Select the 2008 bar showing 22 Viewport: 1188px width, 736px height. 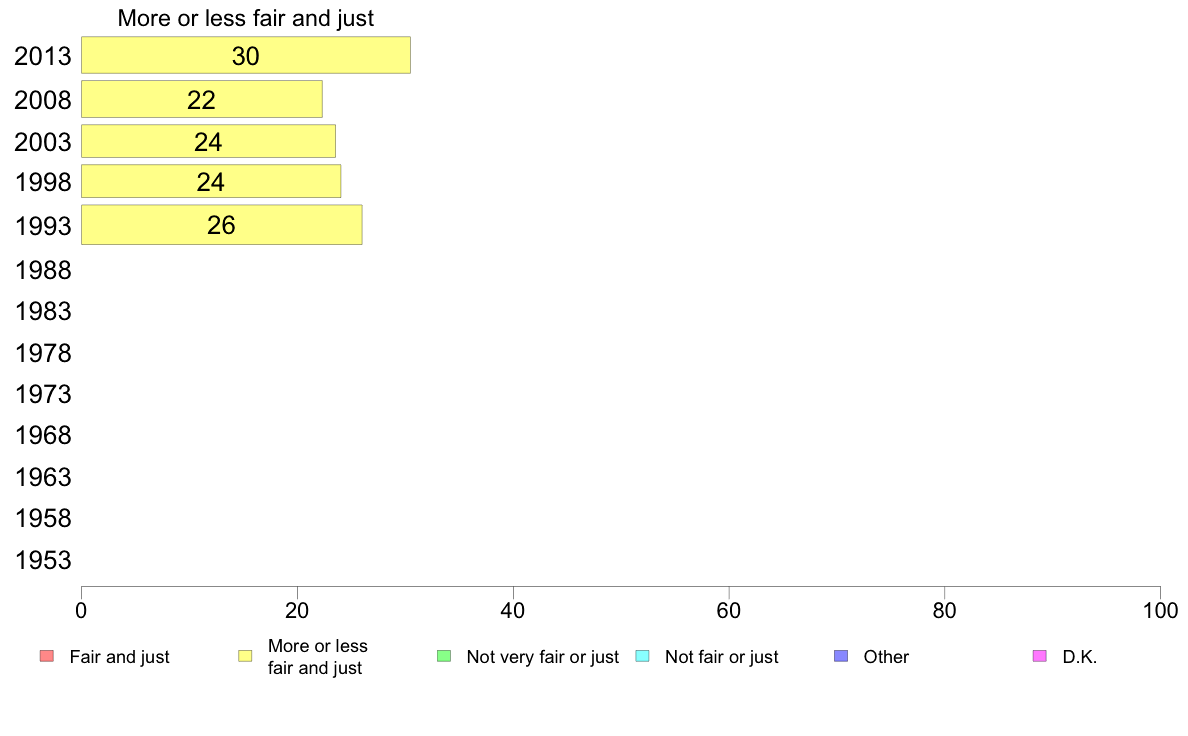pyautogui.click(x=202, y=99)
